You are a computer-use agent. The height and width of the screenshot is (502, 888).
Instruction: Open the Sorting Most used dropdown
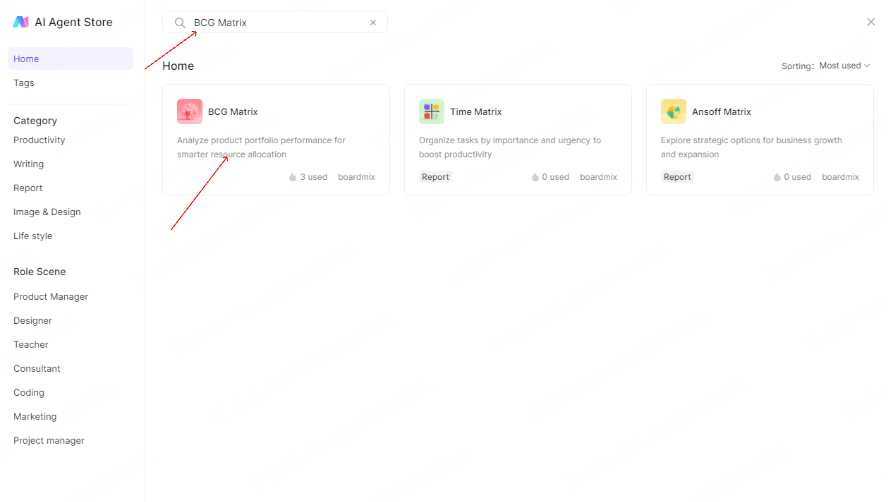pyautogui.click(x=844, y=66)
